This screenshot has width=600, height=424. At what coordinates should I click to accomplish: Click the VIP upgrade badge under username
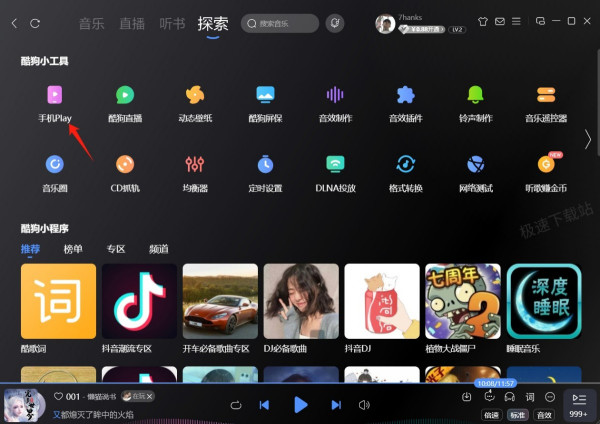click(x=421, y=29)
